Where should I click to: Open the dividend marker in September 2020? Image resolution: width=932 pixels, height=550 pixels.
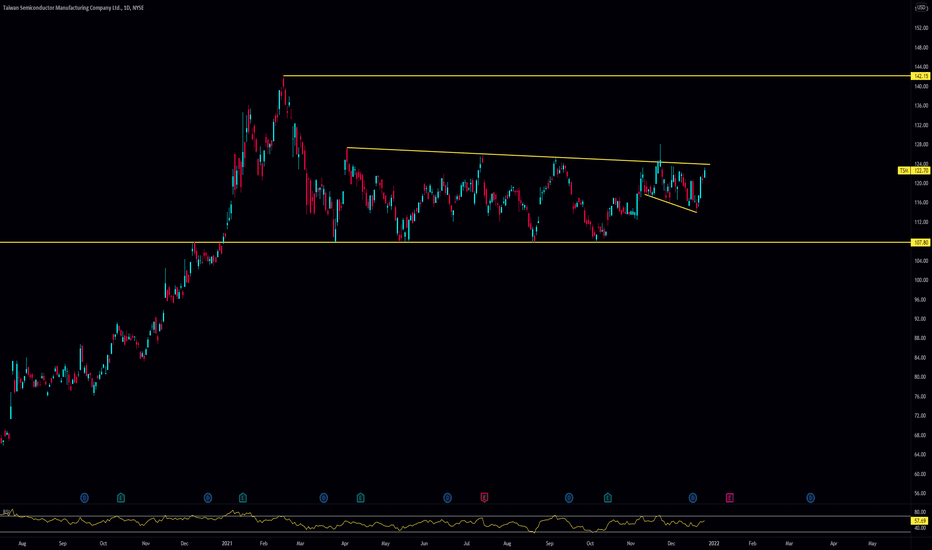tap(84, 498)
